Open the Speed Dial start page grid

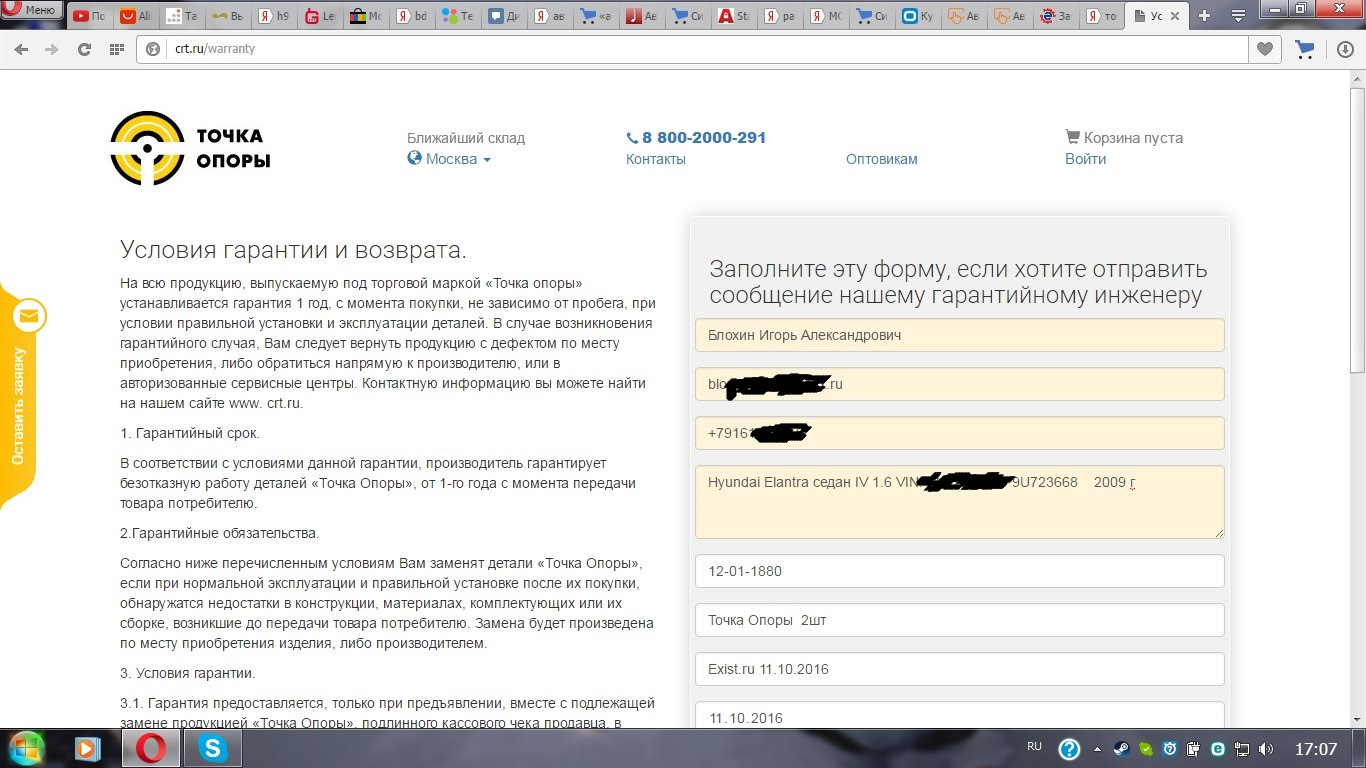(x=116, y=49)
